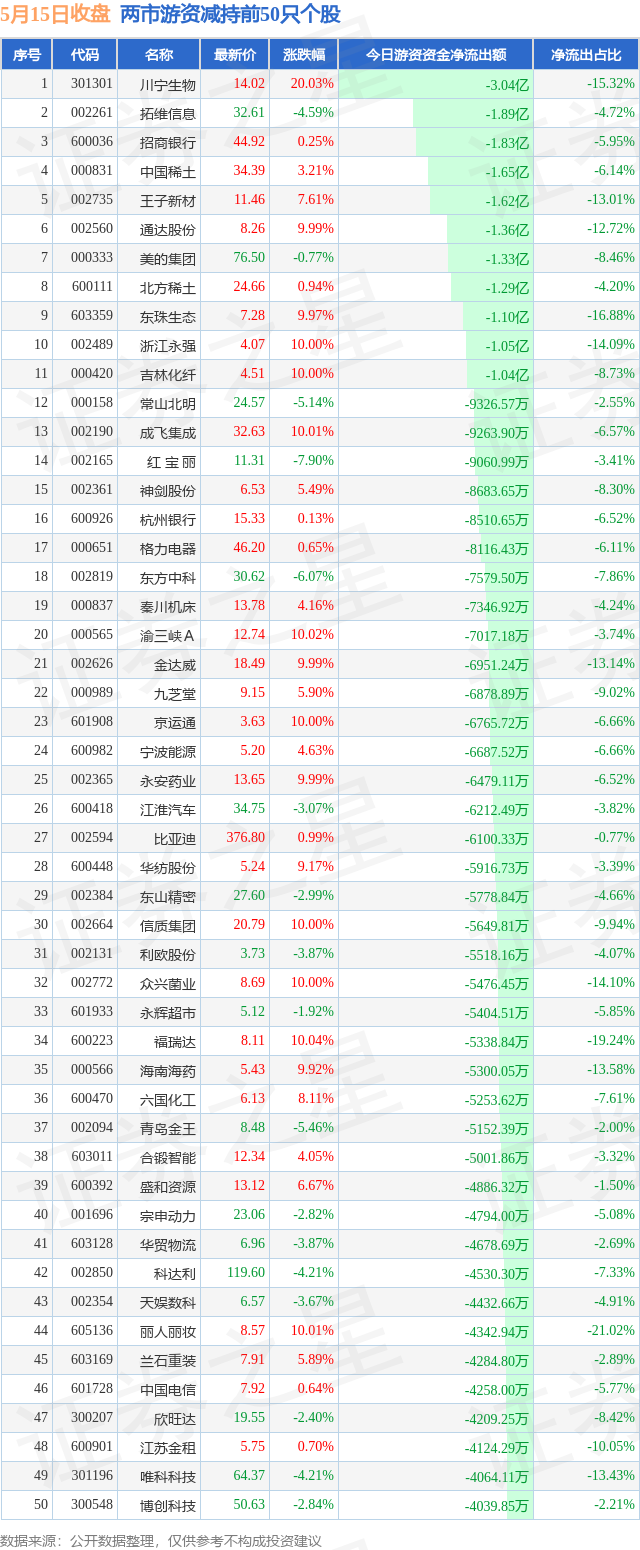This screenshot has height=1550, width=640.
Task: Click stock name 通达股份
Action: [168, 229]
